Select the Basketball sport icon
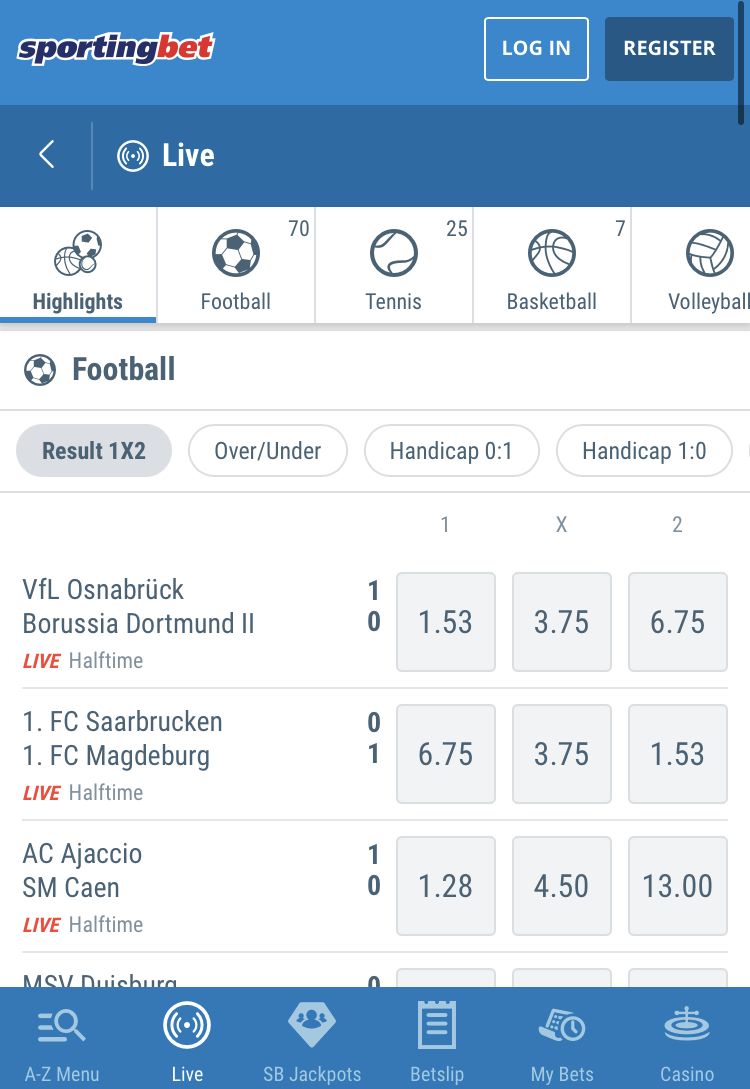Image resolution: width=750 pixels, height=1089 pixels. (x=552, y=253)
